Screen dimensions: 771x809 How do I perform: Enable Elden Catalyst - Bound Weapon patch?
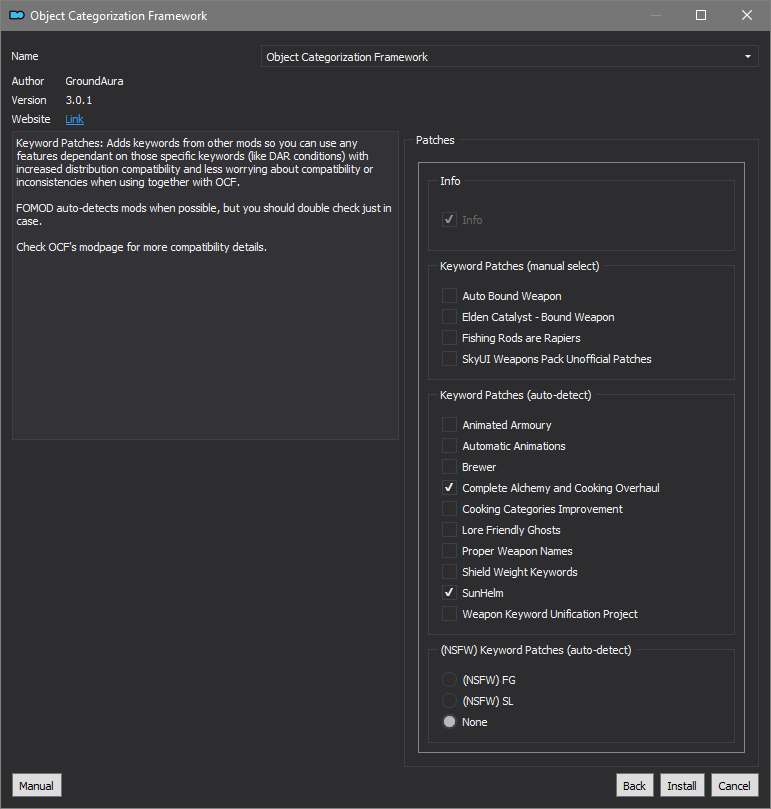449,317
